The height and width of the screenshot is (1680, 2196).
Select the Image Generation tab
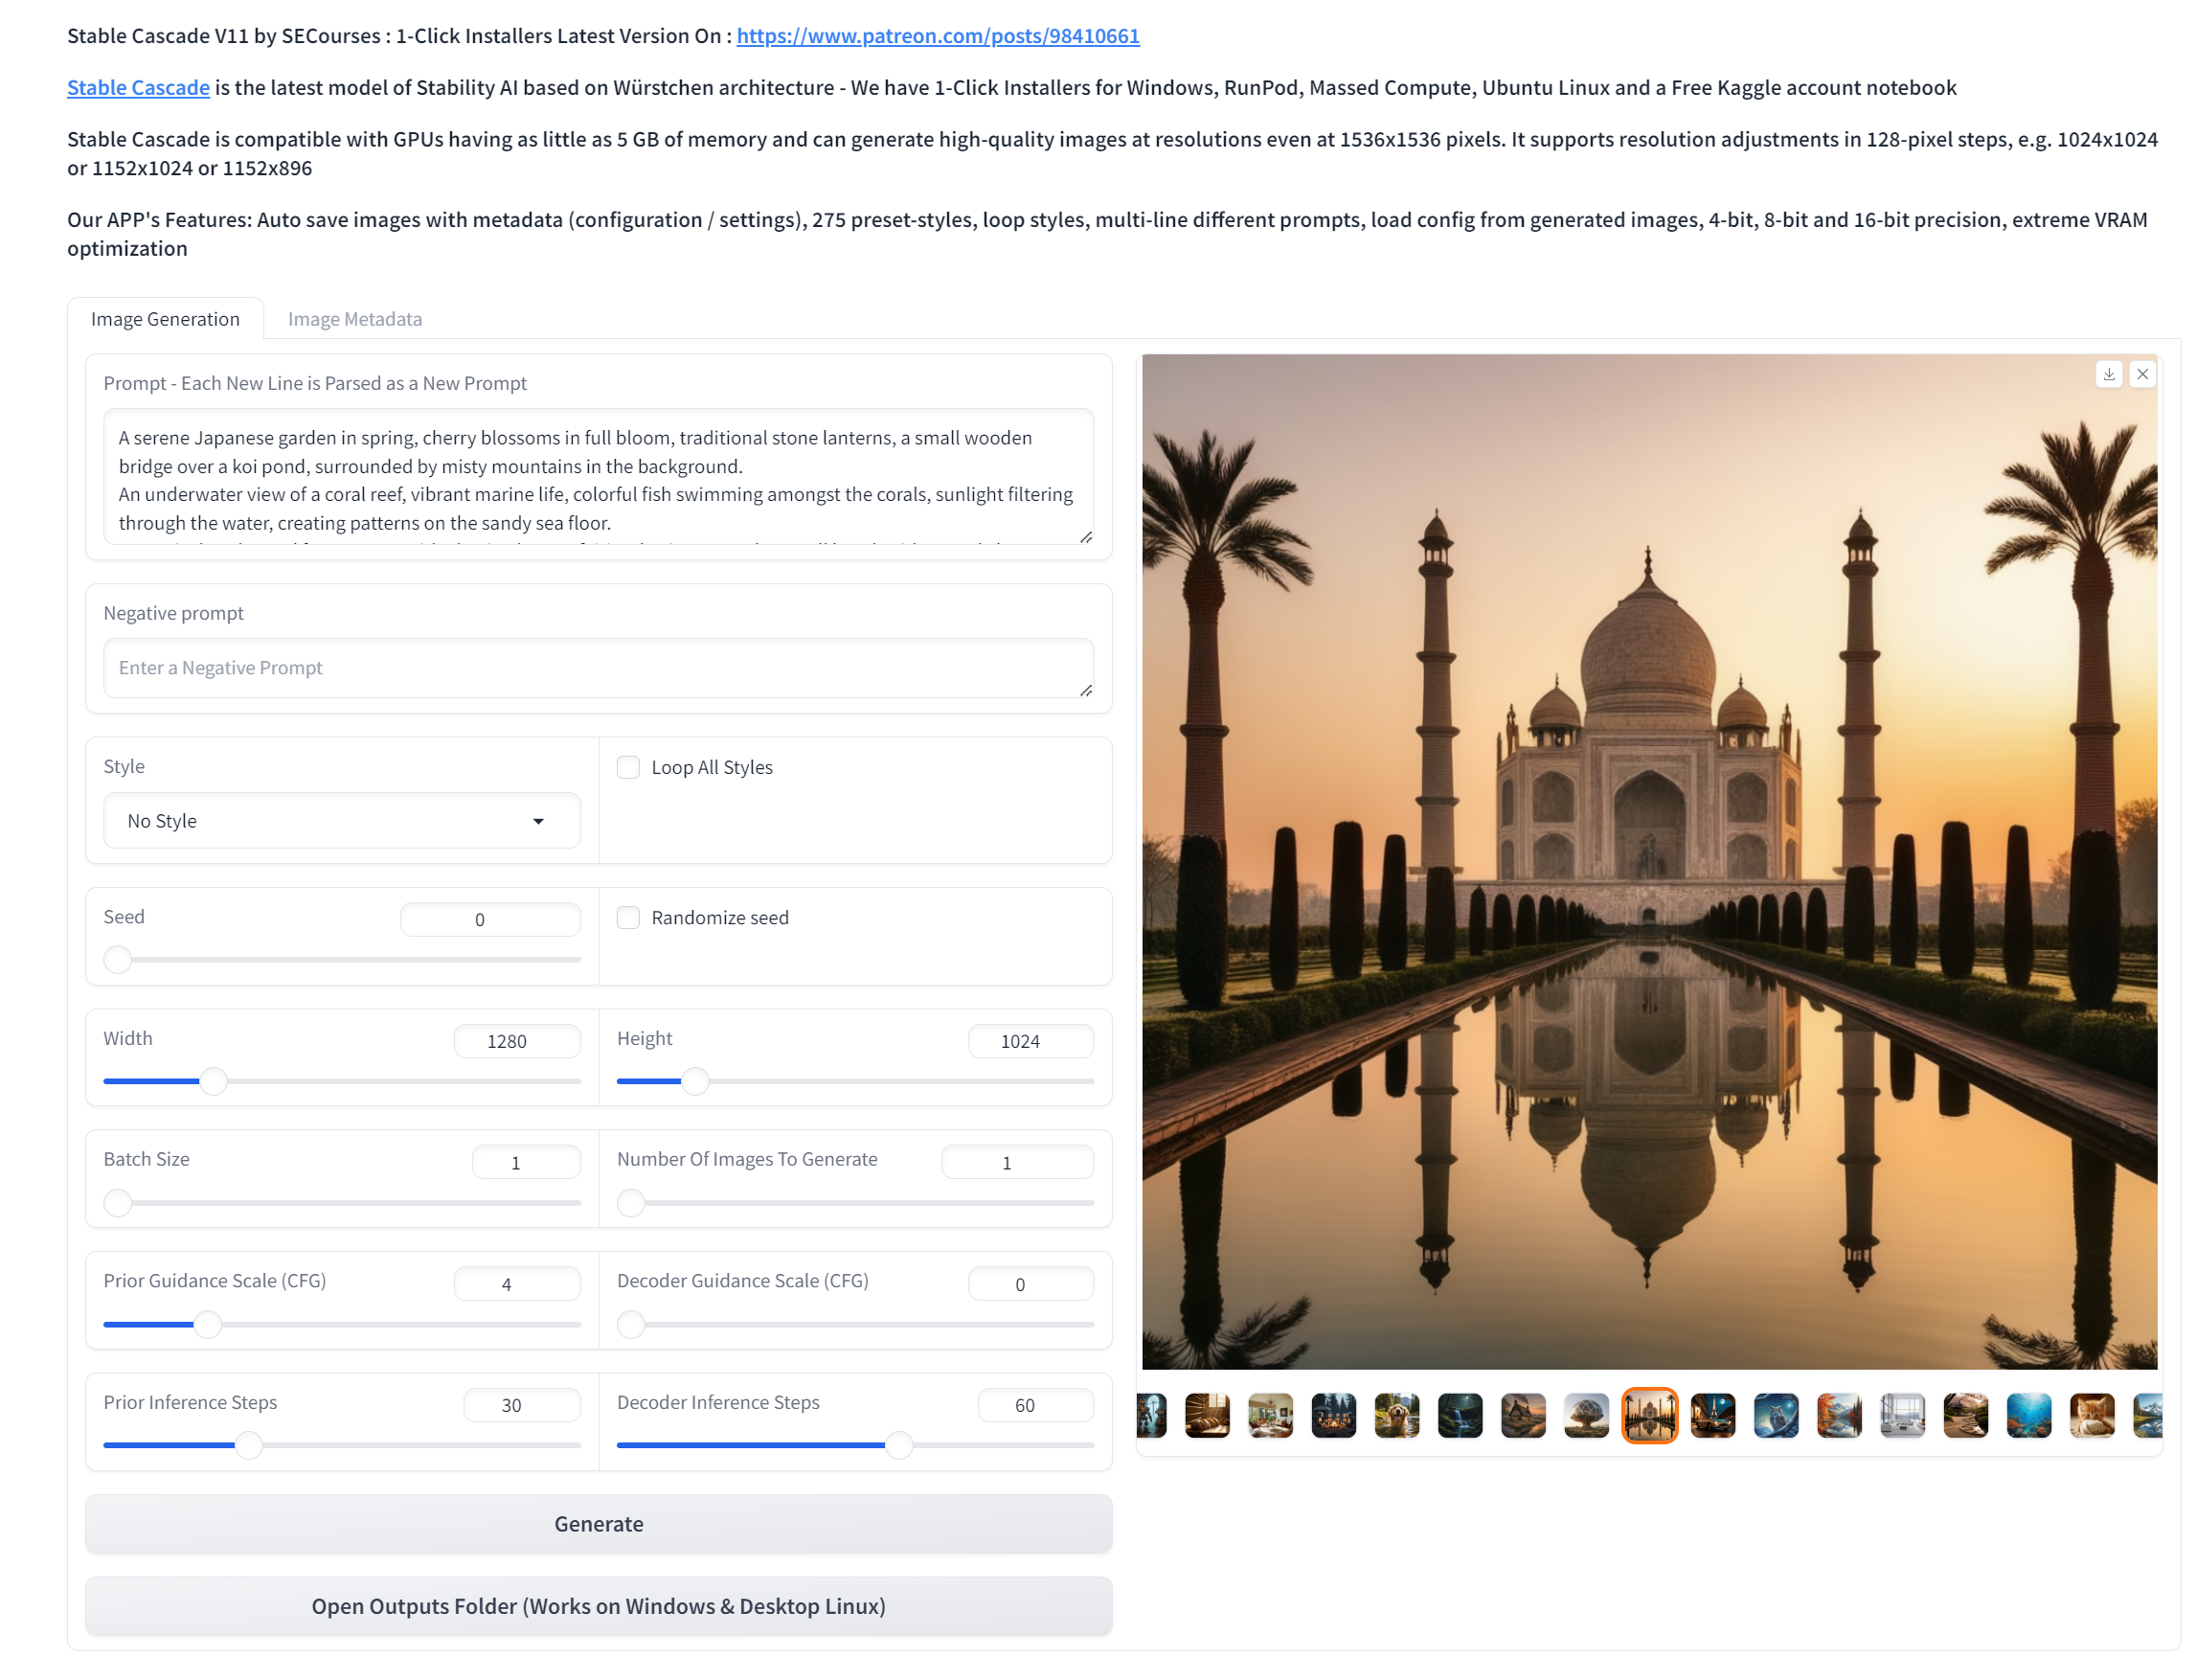point(165,319)
